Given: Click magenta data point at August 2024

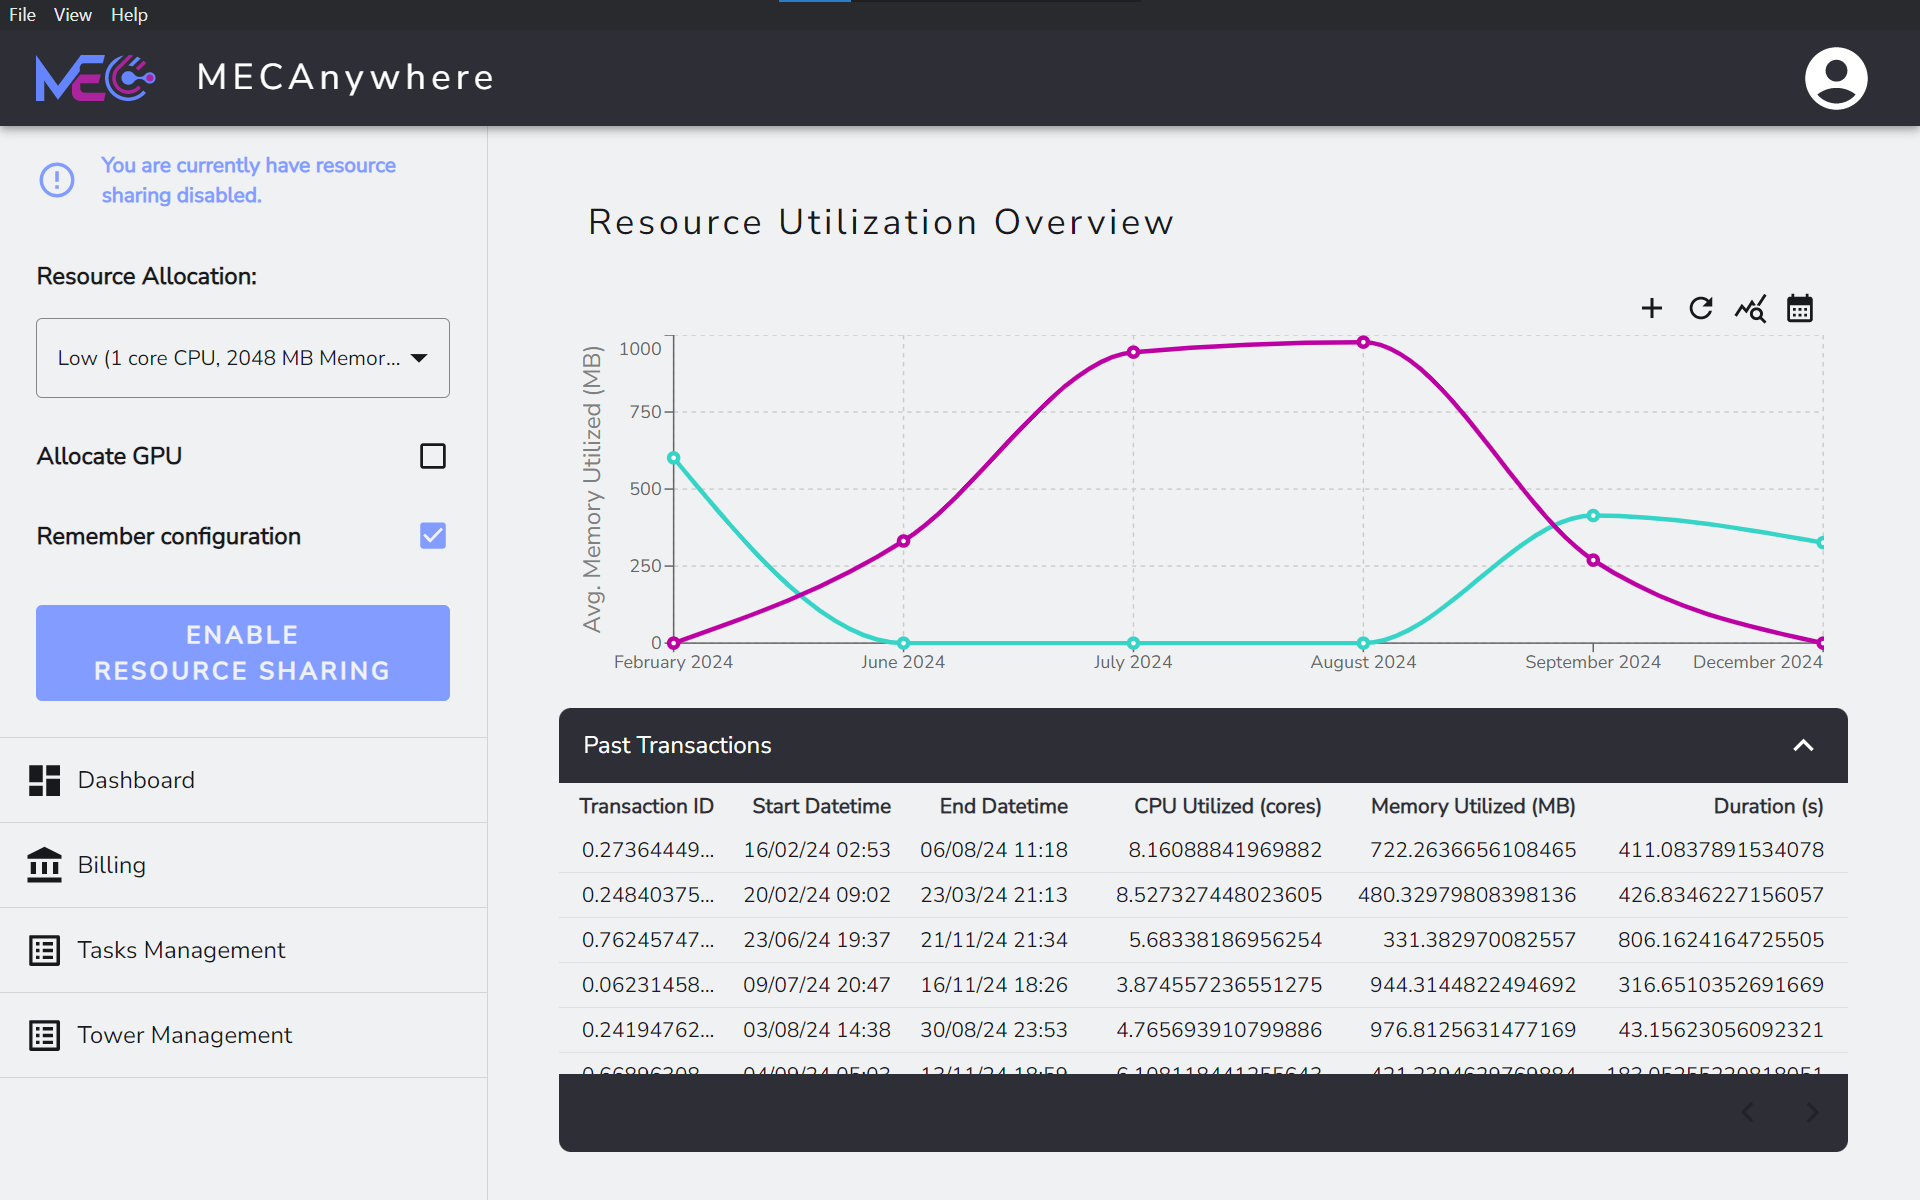Looking at the screenshot, I should 1363,342.
